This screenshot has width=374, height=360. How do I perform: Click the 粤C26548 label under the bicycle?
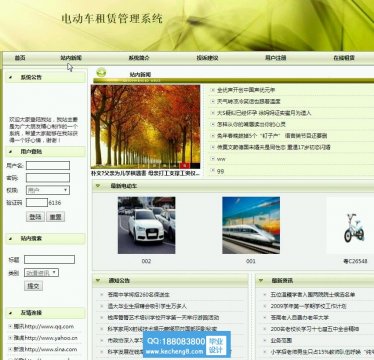coord(355,261)
